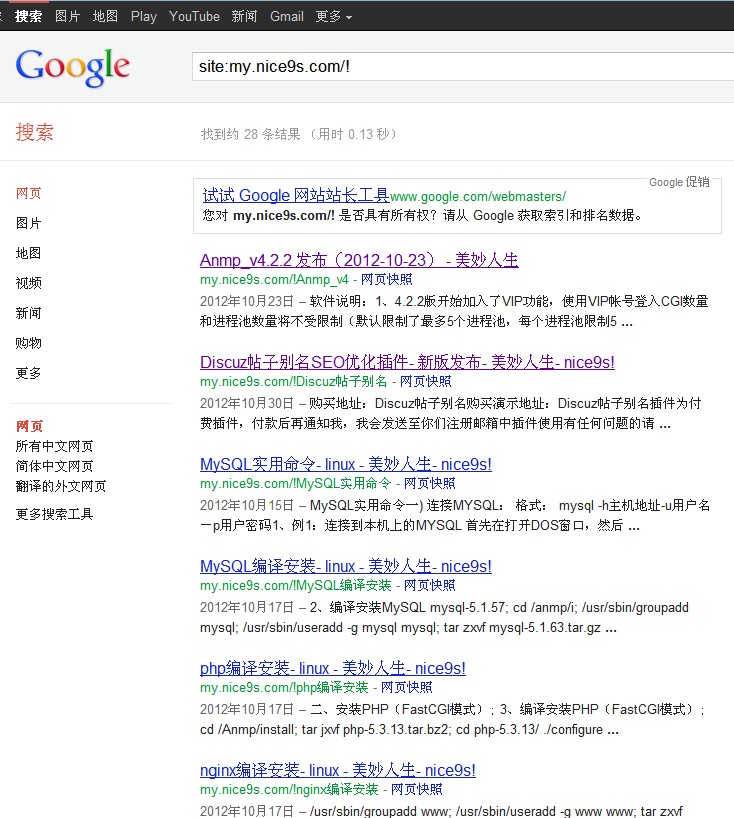Click the green URL my.nice9s.com/!Discuz帖子别名
This screenshot has height=818, width=734.
pyautogui.click(x=294, y=381)
